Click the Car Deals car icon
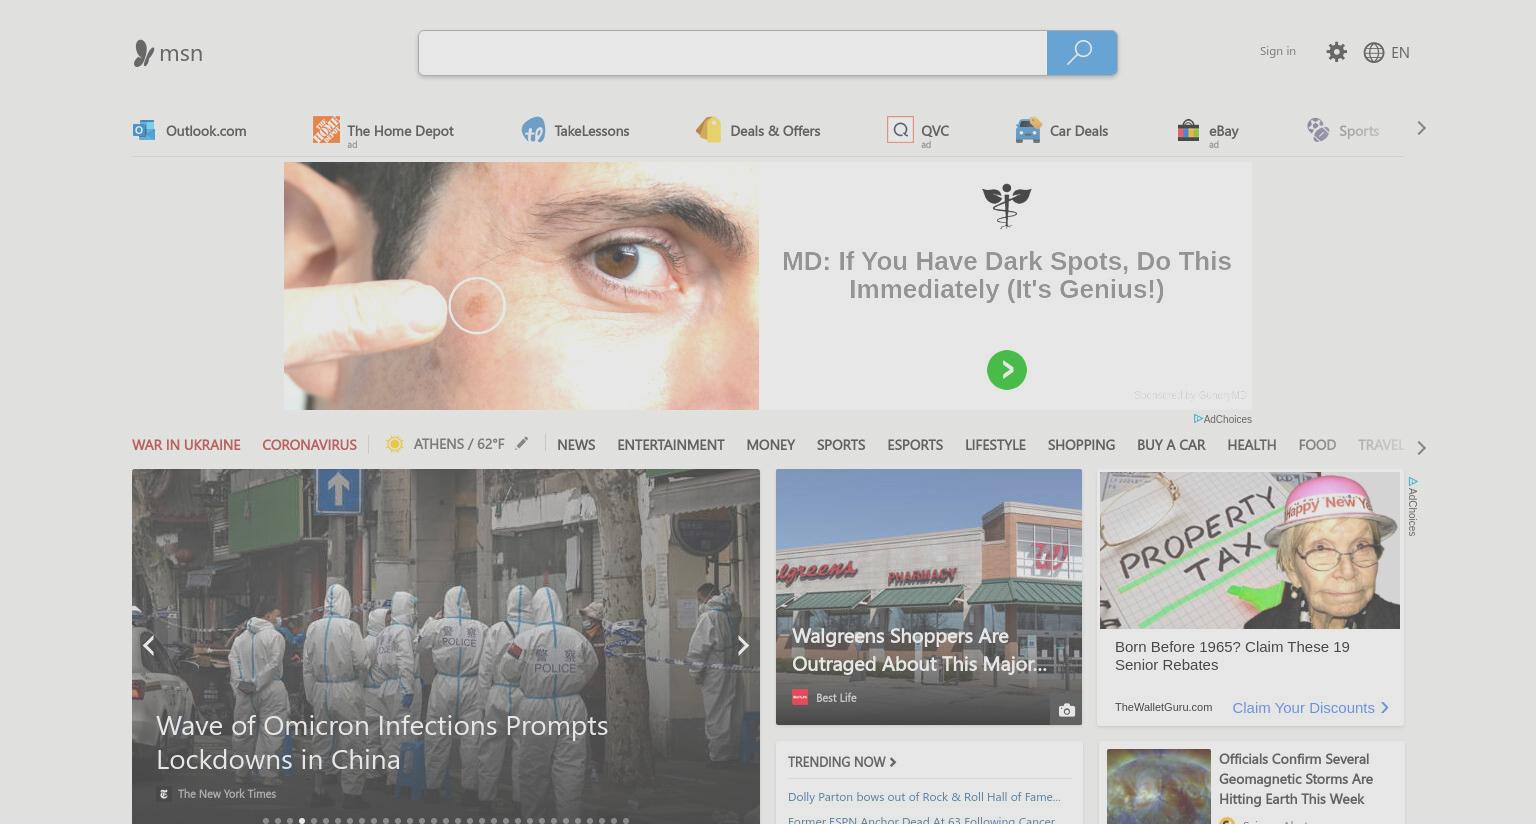Image resolution: width=1536 pixels, height=824 pixels. coord(1028,130)
